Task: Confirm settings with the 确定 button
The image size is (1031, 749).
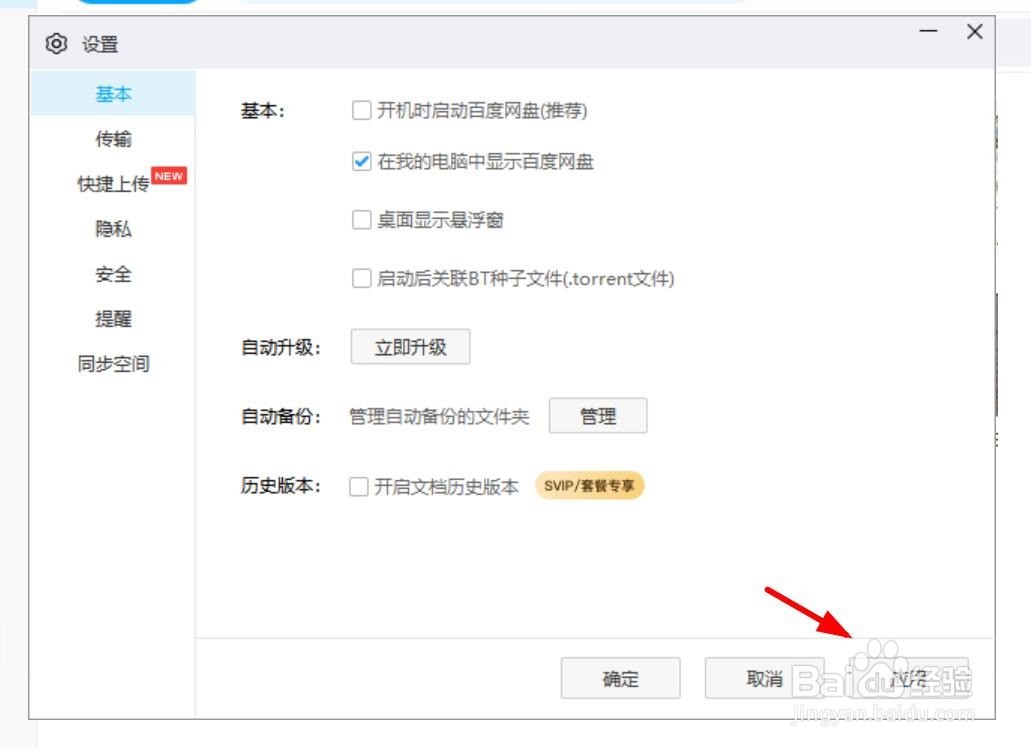Action: click(620, 678)
